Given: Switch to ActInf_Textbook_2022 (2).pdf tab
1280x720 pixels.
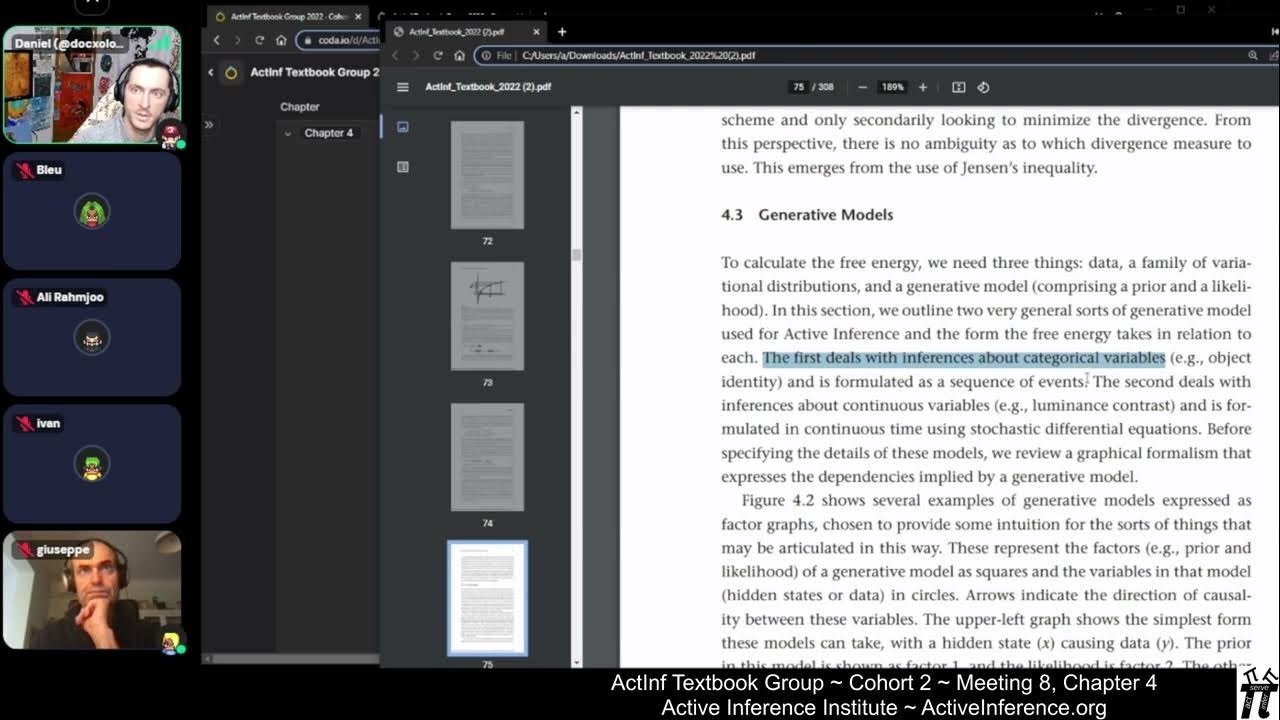Looking at the screenshot, I should point(467,32).
